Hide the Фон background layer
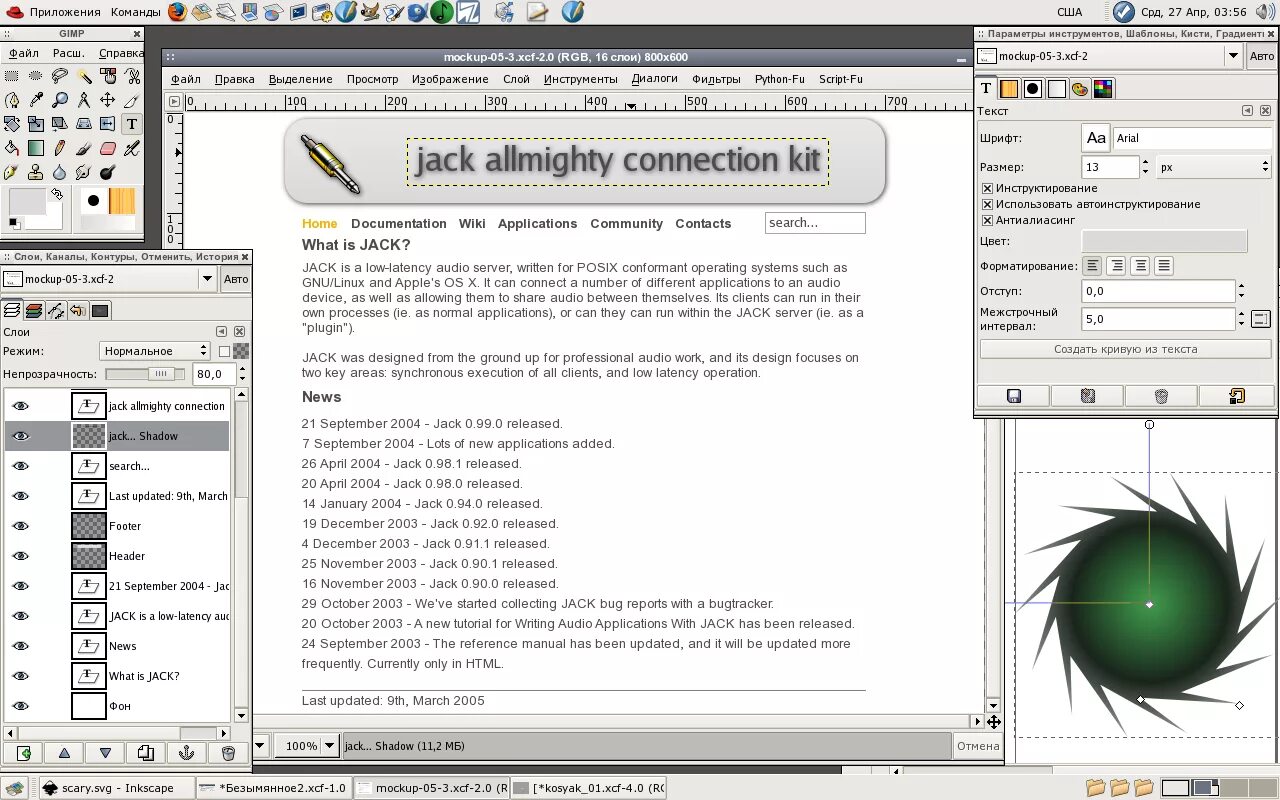Image resolution: width=1280 pixels, height=800 pixels. (20, 706)
